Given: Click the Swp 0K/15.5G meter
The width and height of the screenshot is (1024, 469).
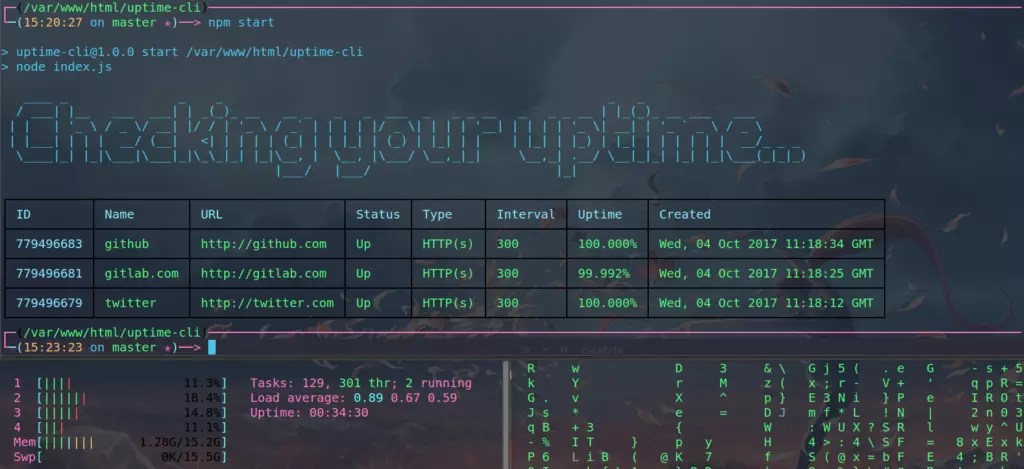Looking at the screenshot, I should pos(120,457).
